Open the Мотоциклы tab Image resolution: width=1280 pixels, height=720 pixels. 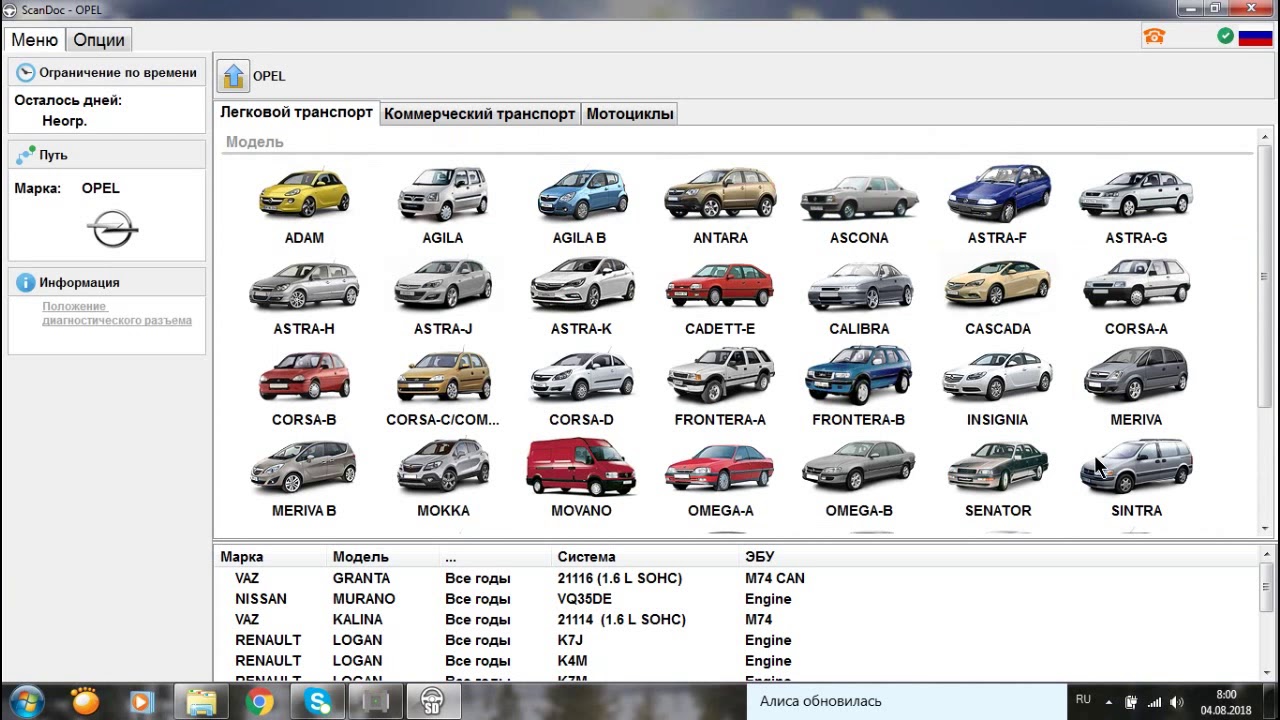point(630,114)
